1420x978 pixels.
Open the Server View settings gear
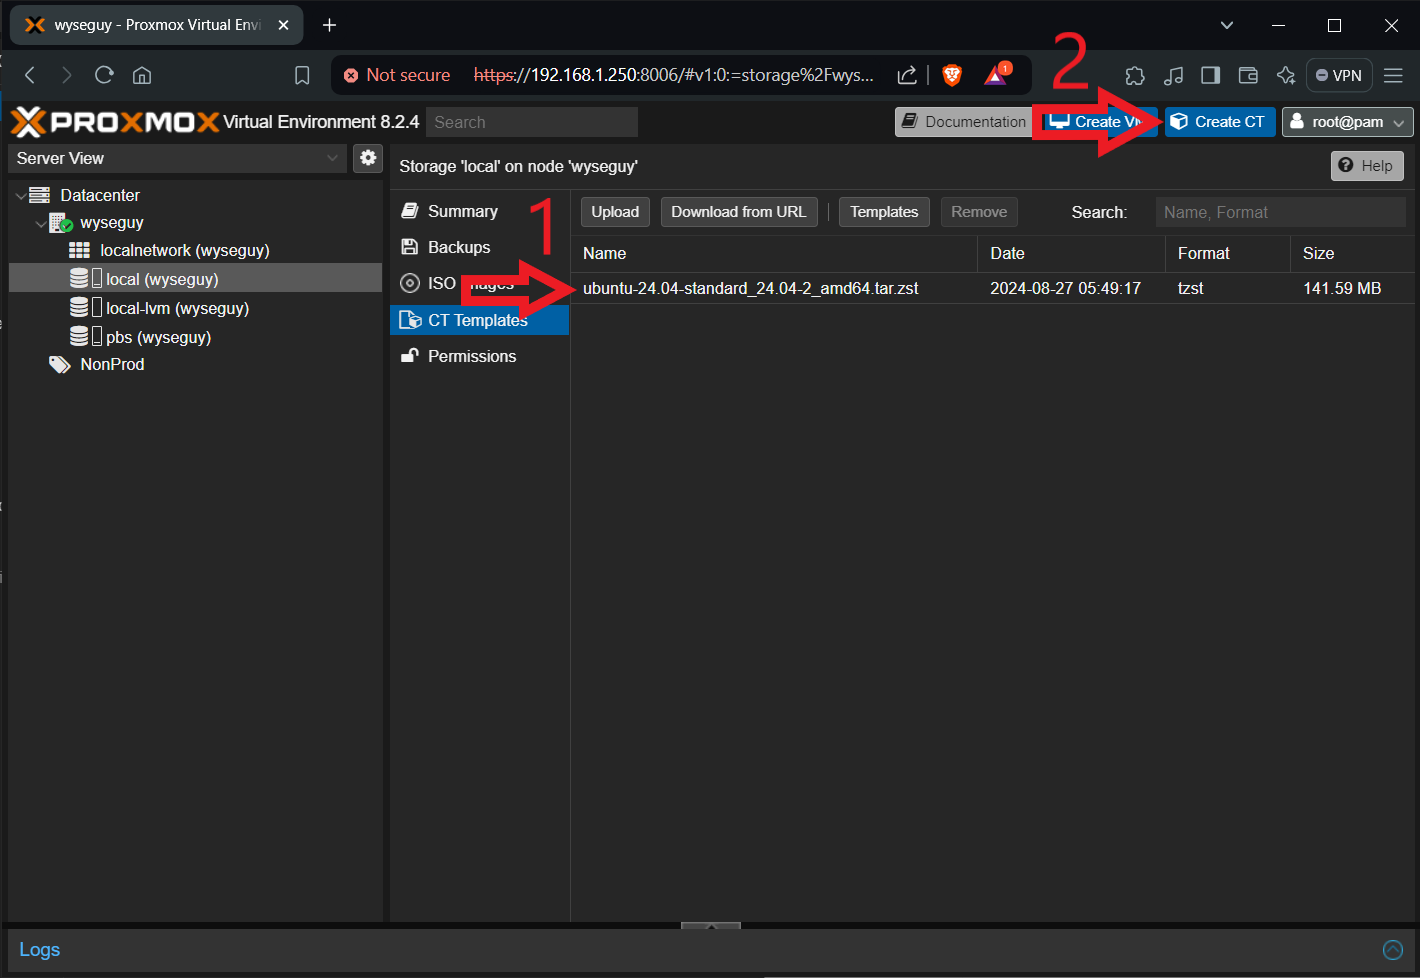coord(368,158)
